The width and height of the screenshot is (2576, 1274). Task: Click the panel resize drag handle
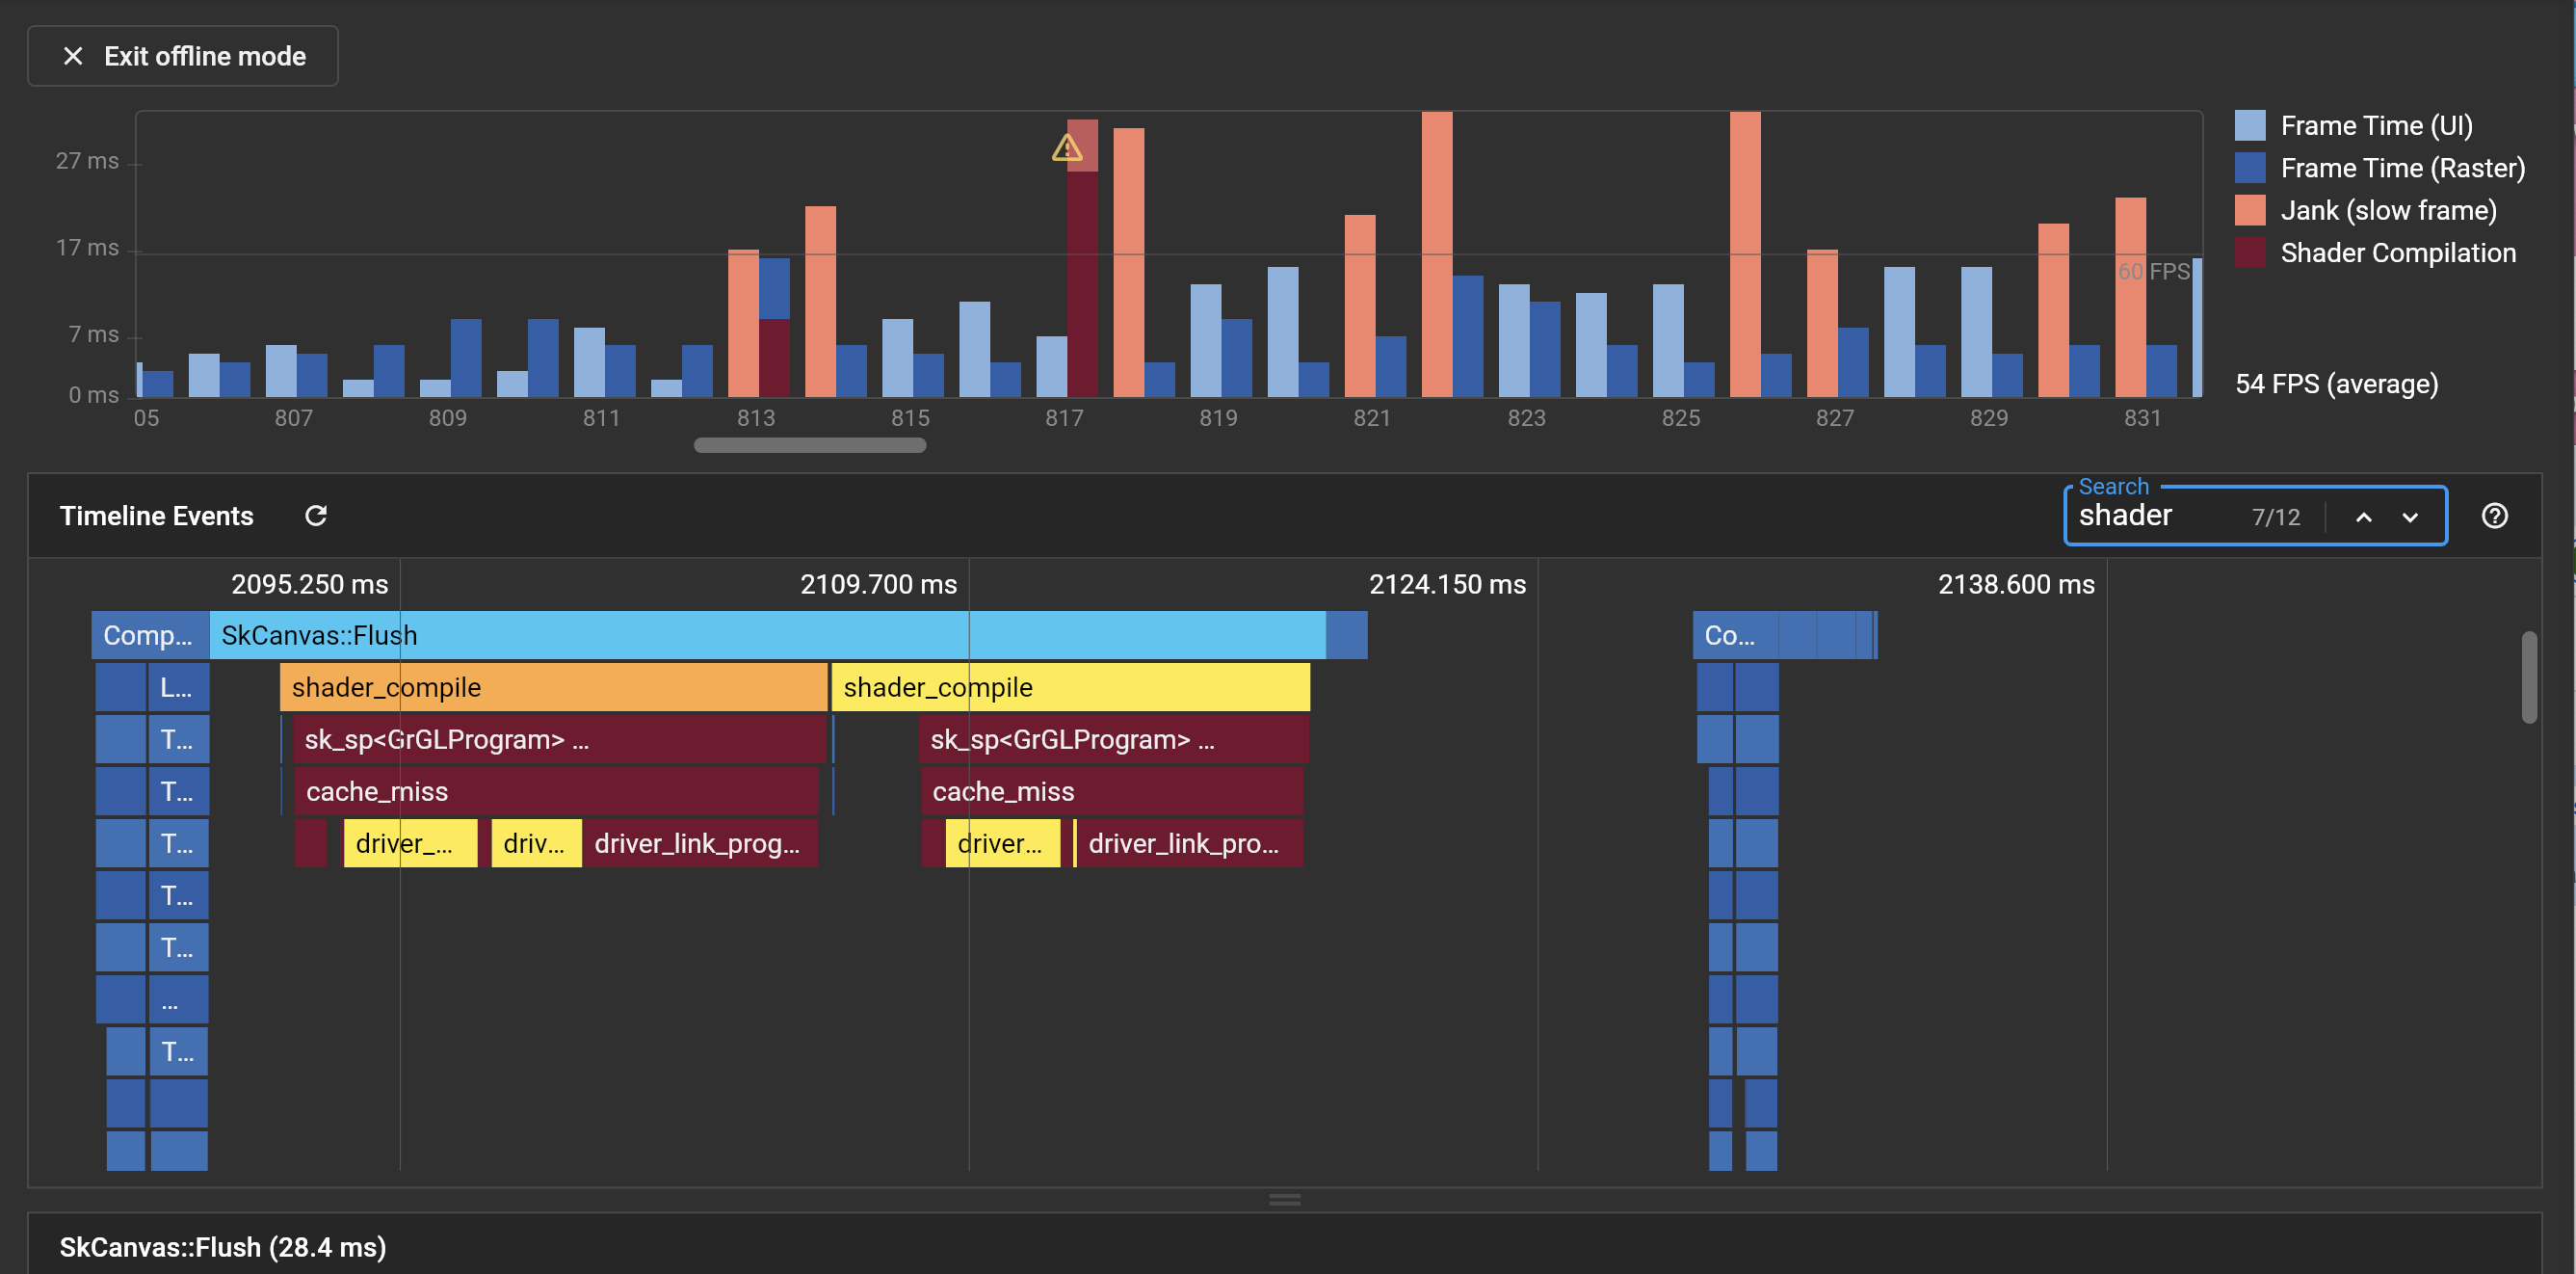coord(1284,1199)
